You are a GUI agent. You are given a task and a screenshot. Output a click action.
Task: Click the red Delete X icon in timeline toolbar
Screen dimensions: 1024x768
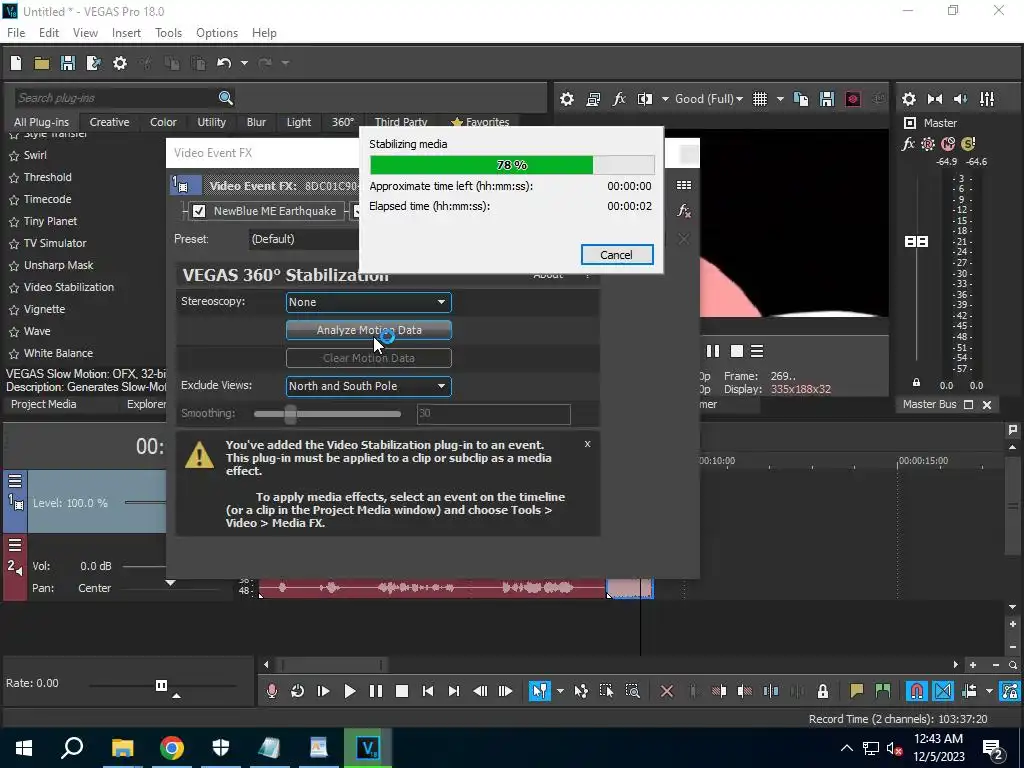667,691
